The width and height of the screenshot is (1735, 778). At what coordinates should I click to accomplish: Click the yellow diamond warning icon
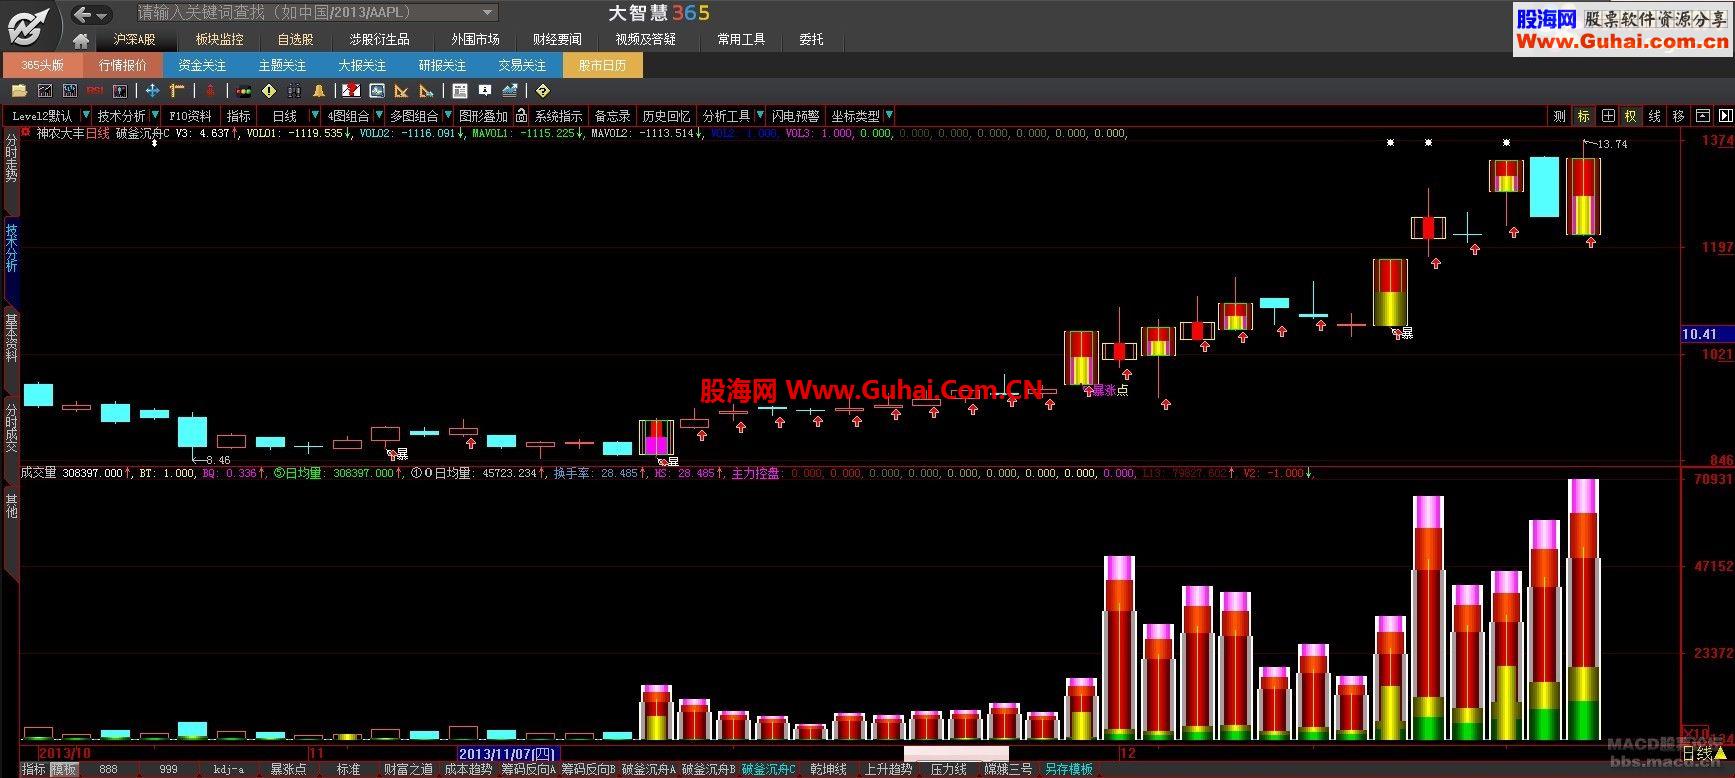pos(268,91)
